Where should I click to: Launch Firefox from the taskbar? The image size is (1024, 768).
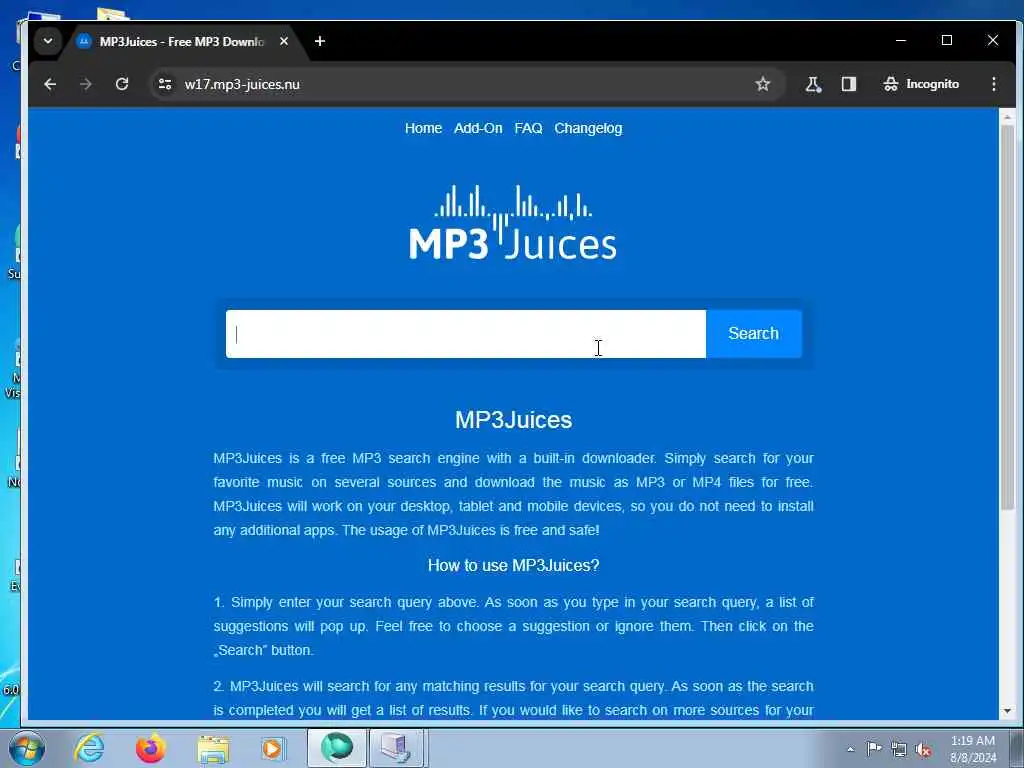pyautogui.click(x=151, y=748)
